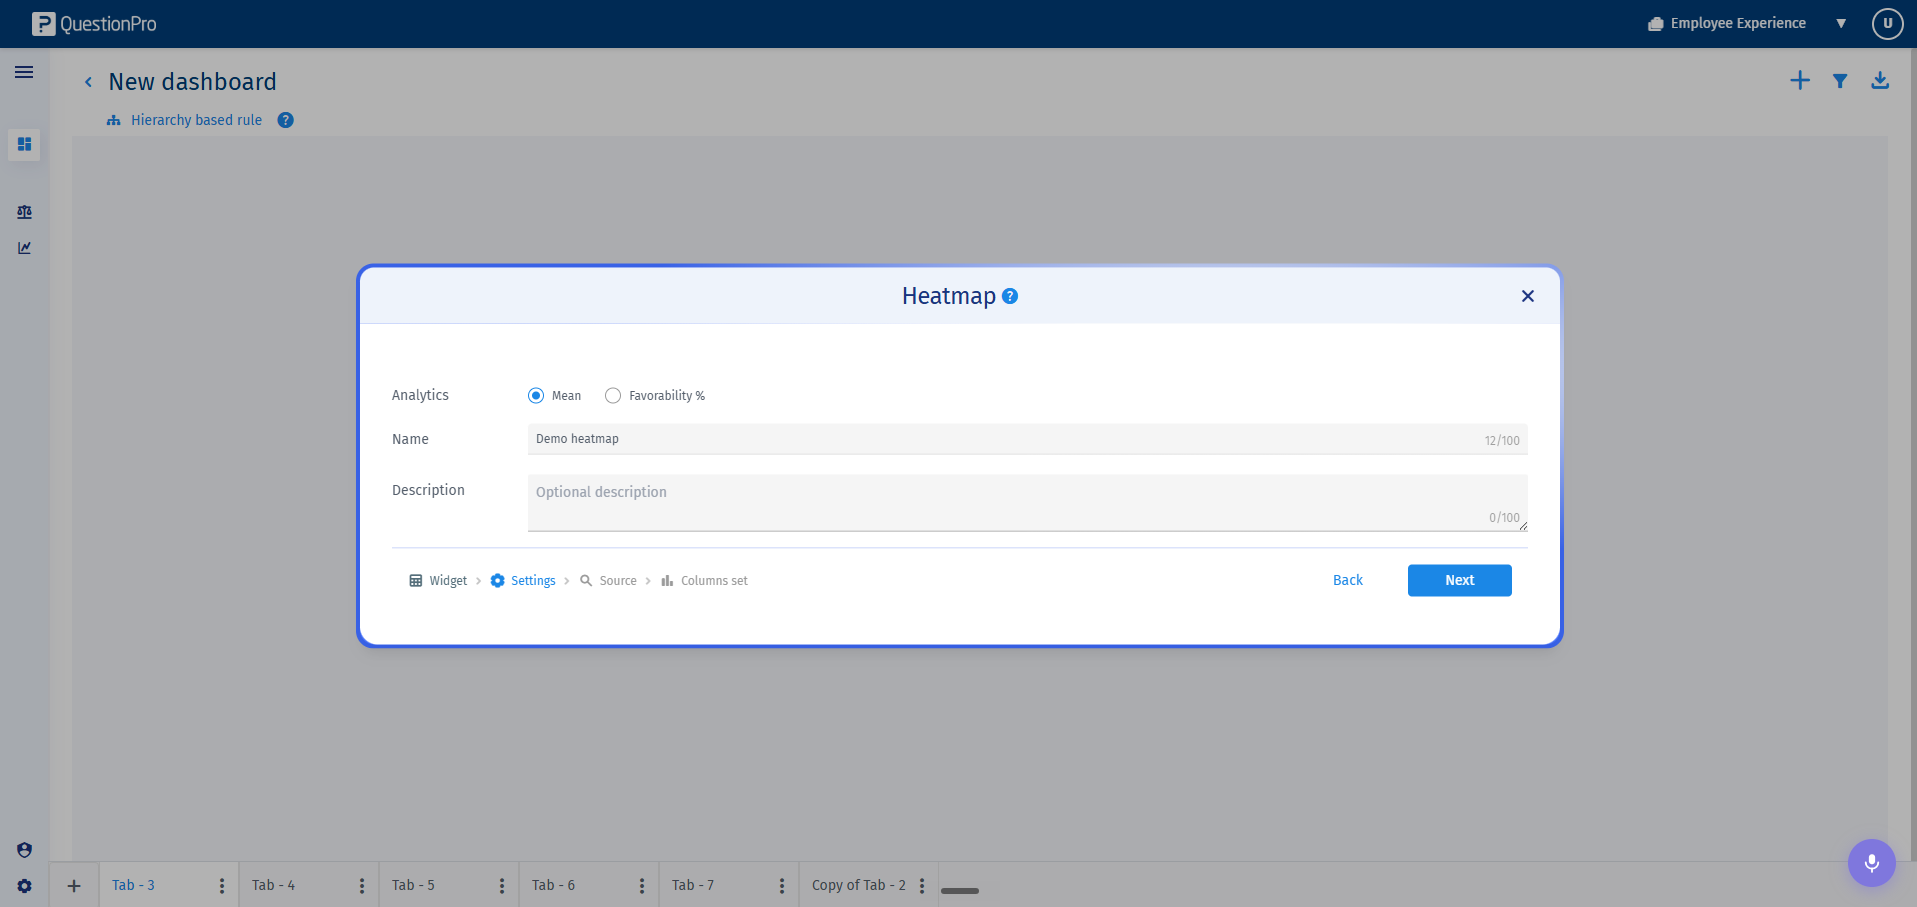The image size is (1917, 907).
Task: Add a new tab with plus icon
Action: [74, 886]
